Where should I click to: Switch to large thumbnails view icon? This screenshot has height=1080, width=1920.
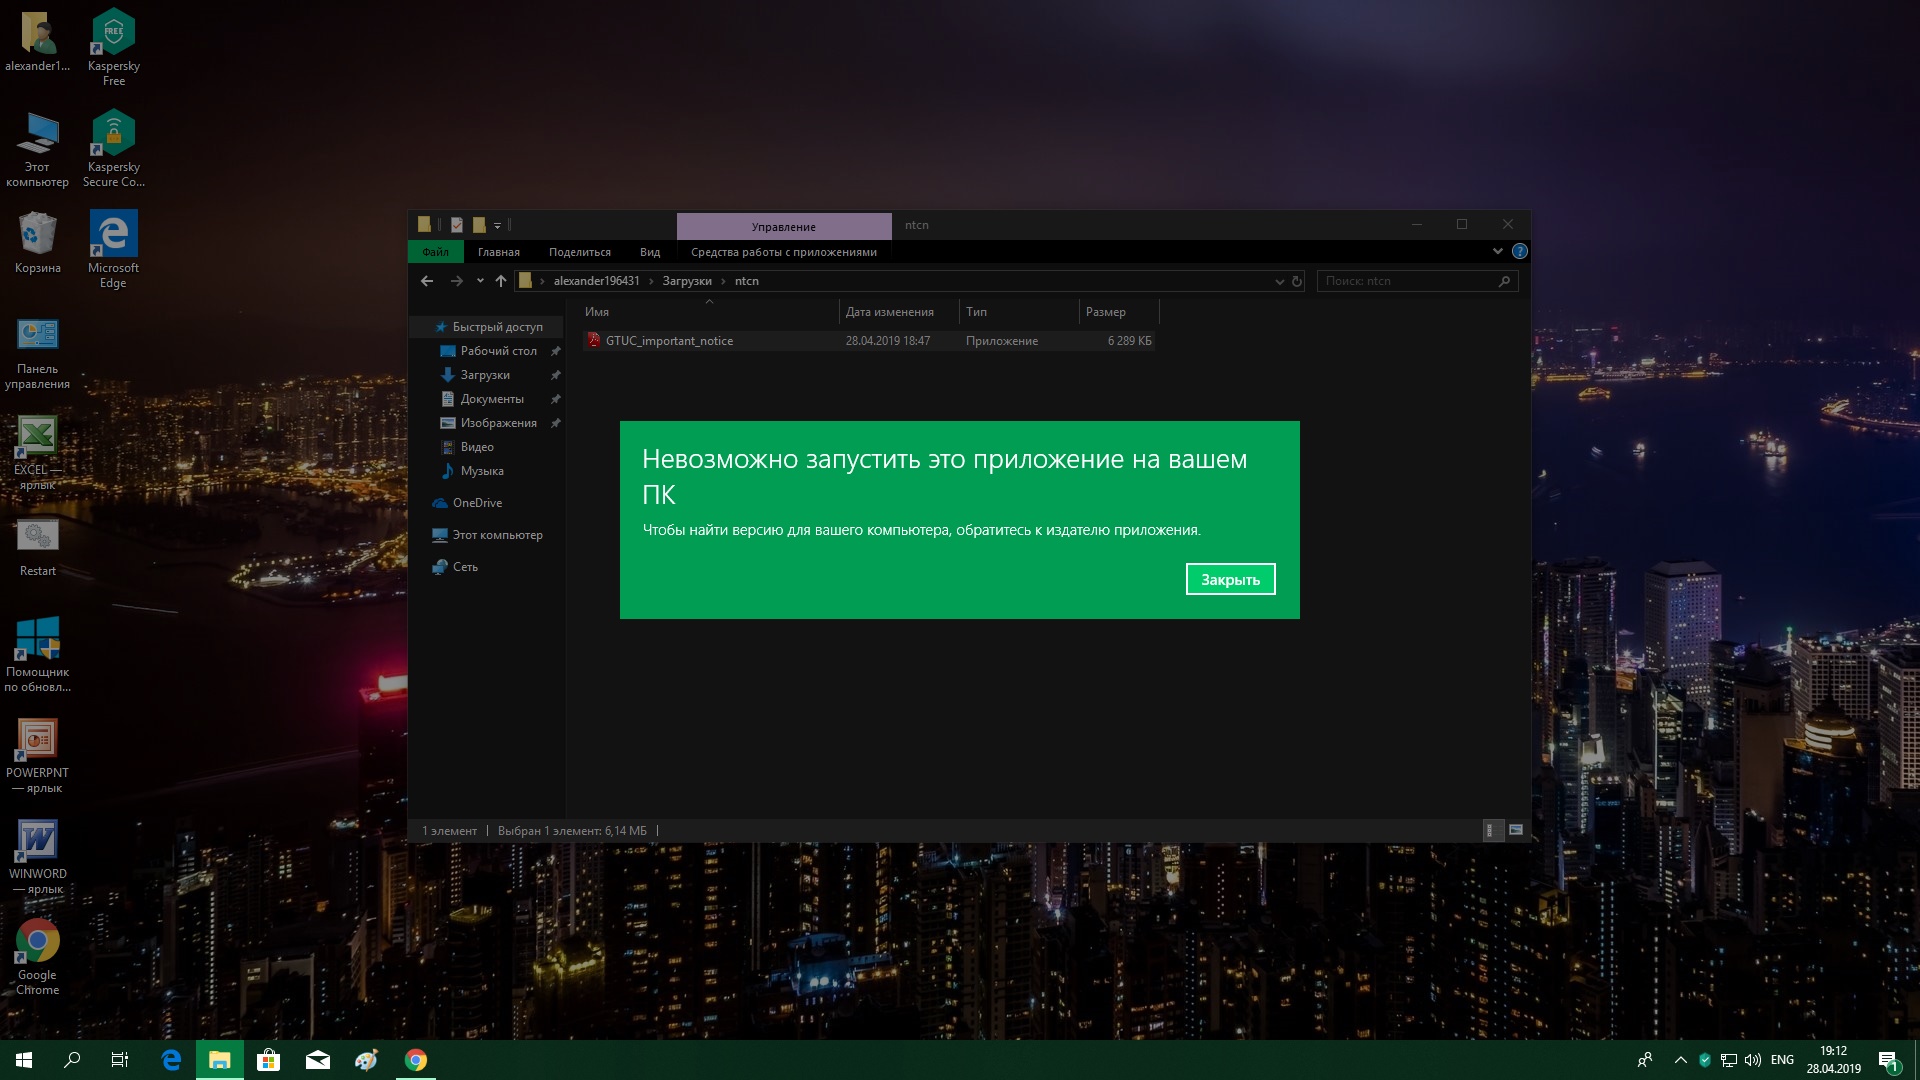pyautogui.click(x=1516, y=830)
